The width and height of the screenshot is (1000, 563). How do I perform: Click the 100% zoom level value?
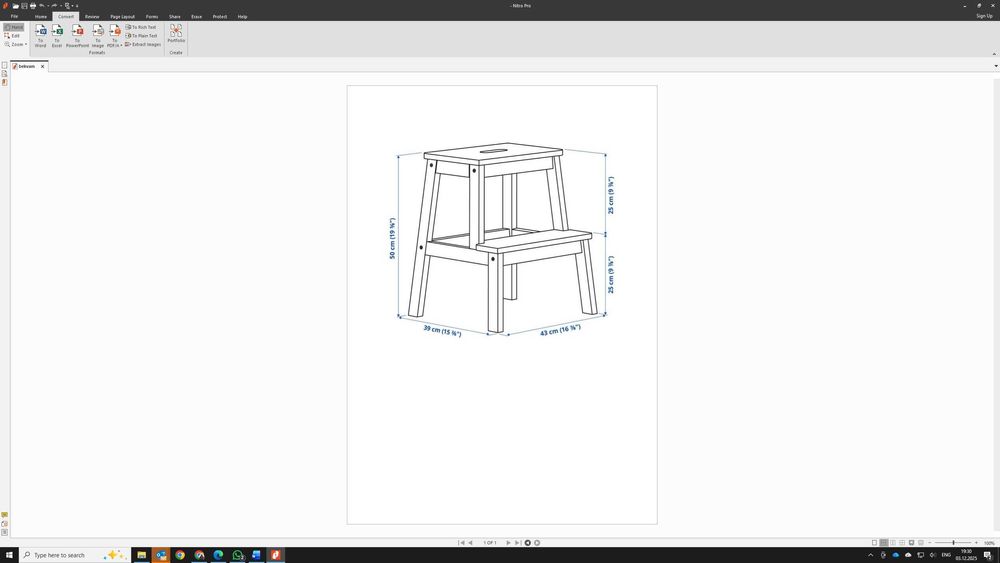pyautogui.click(x=989, y=543)
